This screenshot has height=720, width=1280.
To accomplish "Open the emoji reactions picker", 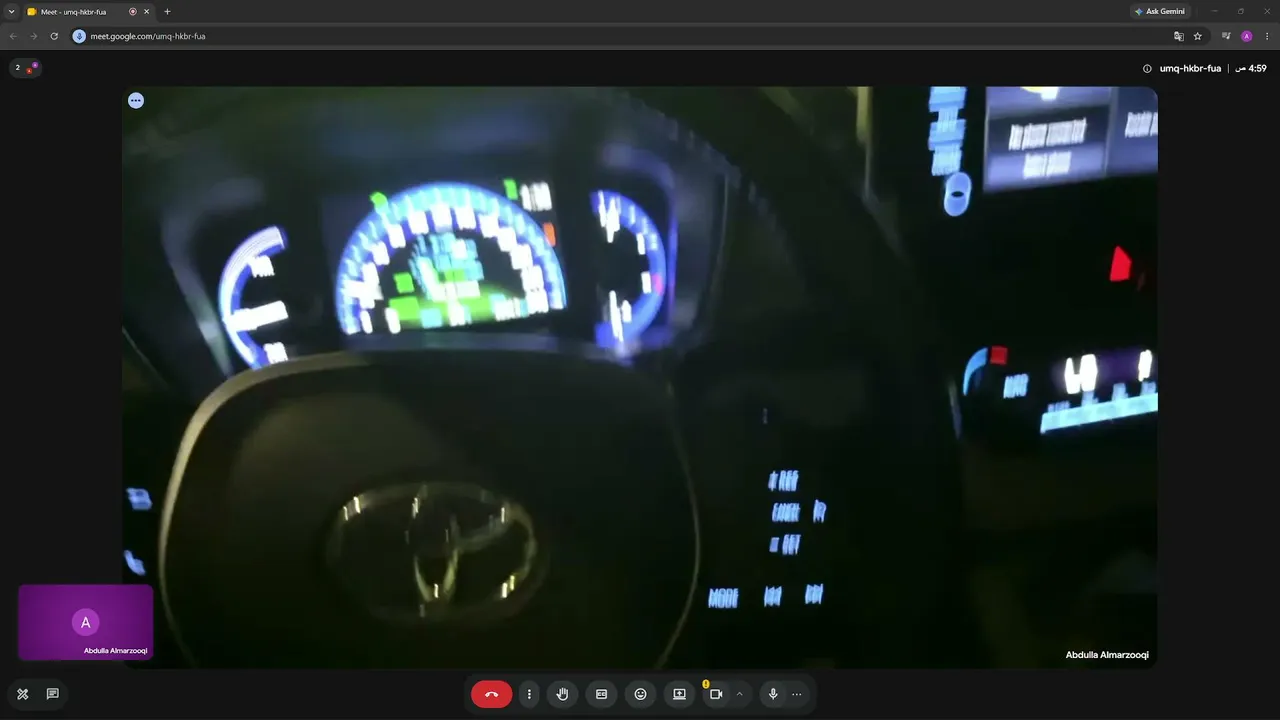I will tap(640, 694).
